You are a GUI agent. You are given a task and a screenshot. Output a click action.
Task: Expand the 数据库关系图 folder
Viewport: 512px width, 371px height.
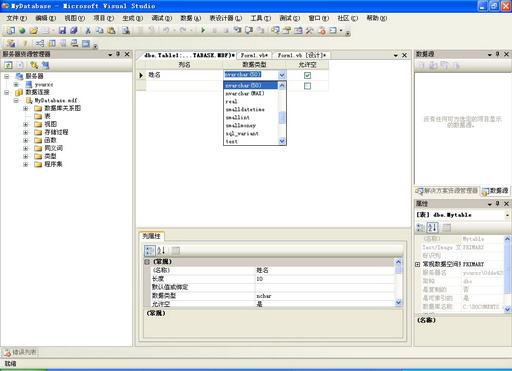click(x=25, y=108)
